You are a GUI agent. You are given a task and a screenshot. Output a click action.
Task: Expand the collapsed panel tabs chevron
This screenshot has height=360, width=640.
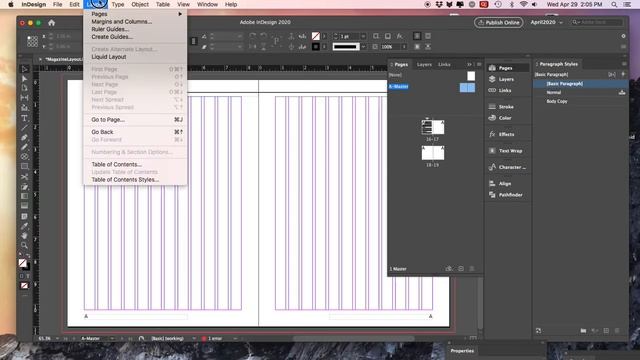point(469,64)
